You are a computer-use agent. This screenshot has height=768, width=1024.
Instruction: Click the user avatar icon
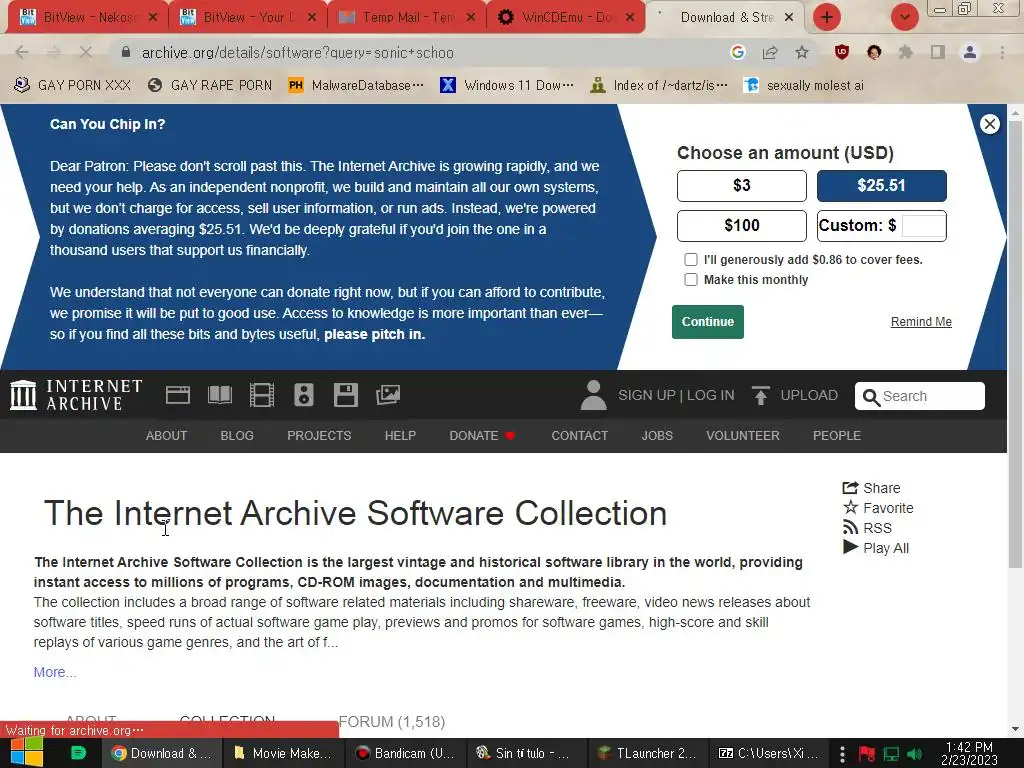pos(593,395)
